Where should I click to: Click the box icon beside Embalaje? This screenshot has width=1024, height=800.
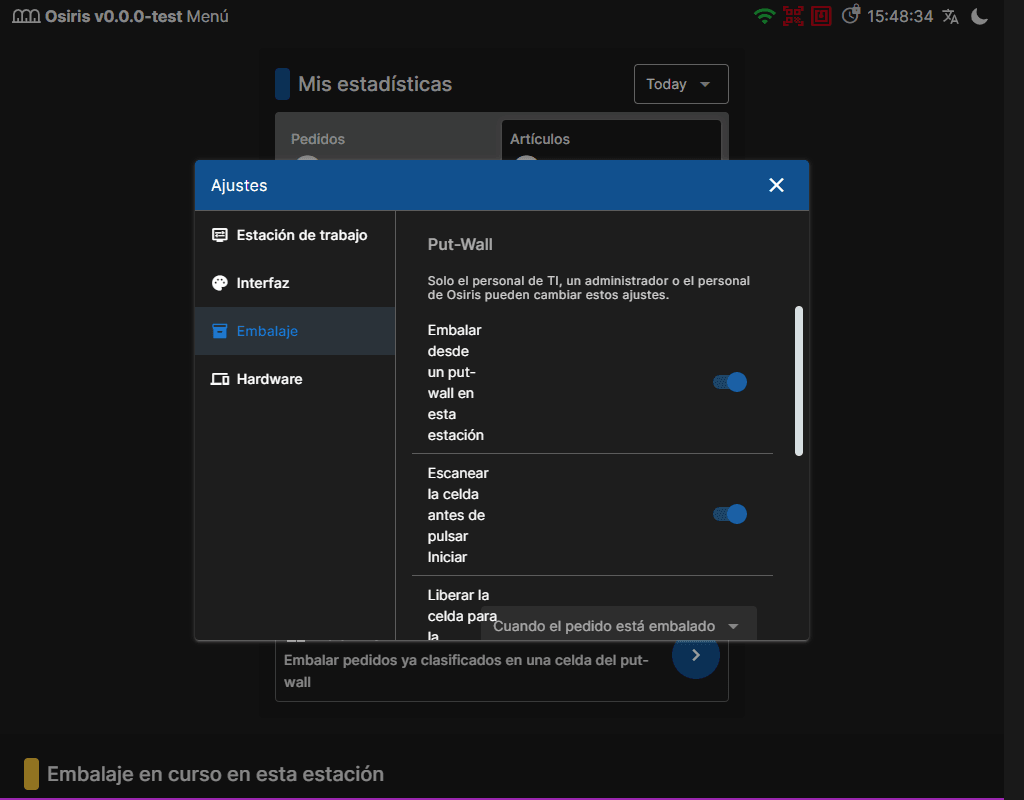click(219, 331)
